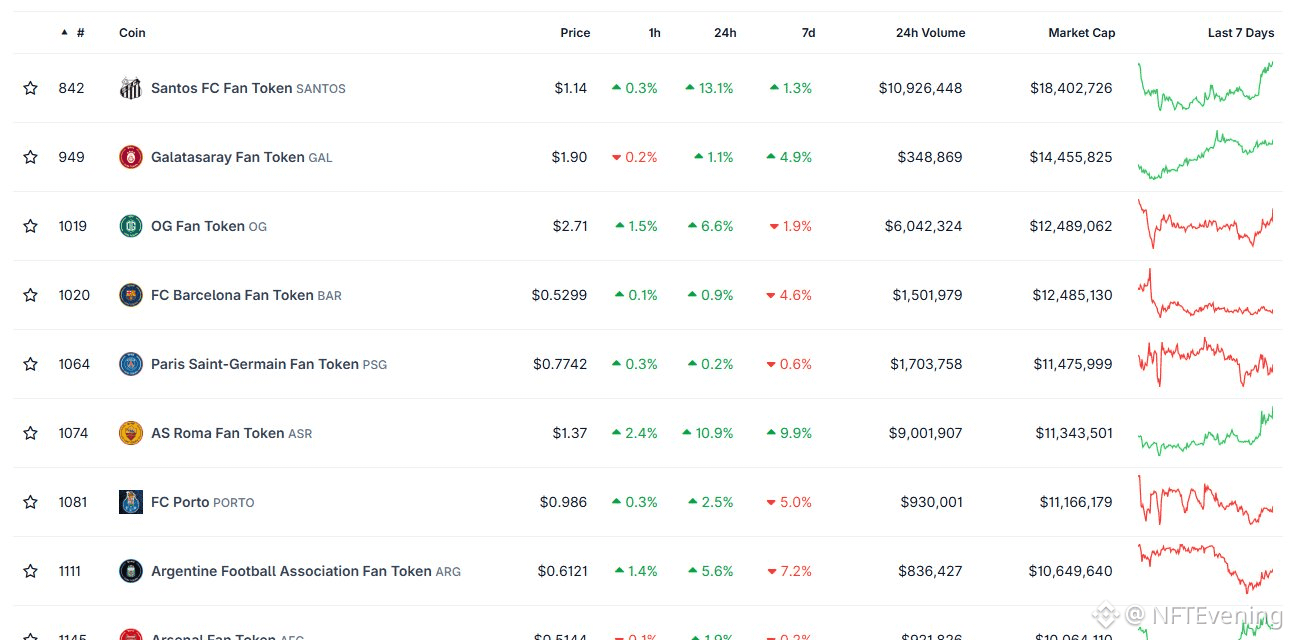1291x640 pixels.
Task: Click rank number 842
Action: 71,88
